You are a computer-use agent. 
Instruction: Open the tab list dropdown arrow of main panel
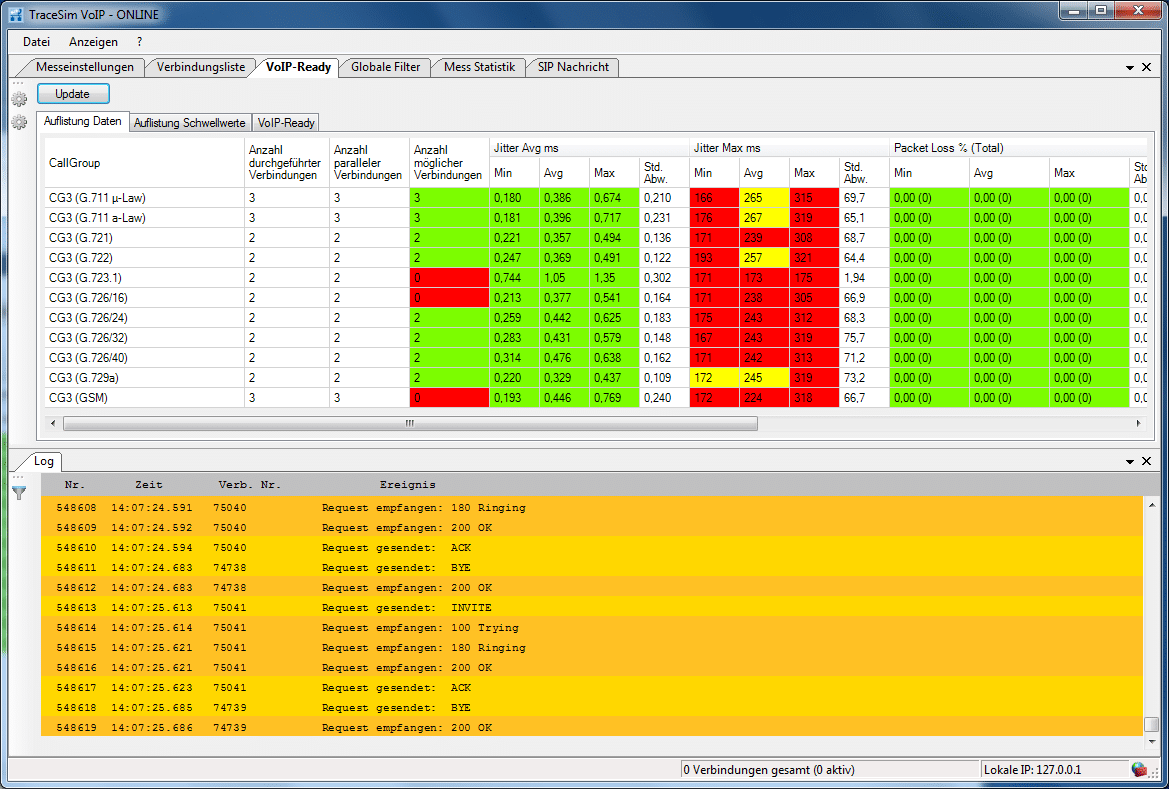point(1130,68)
